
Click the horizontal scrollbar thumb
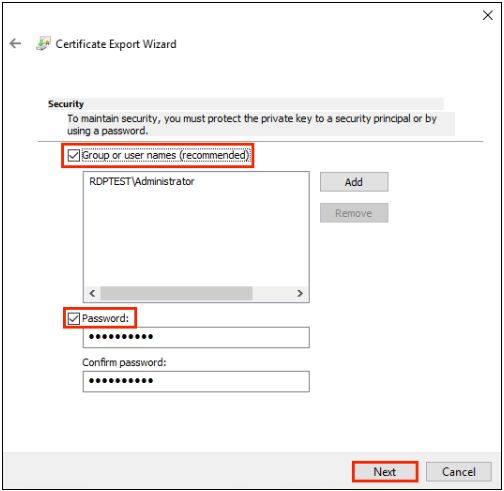click(x=176, y=293)
